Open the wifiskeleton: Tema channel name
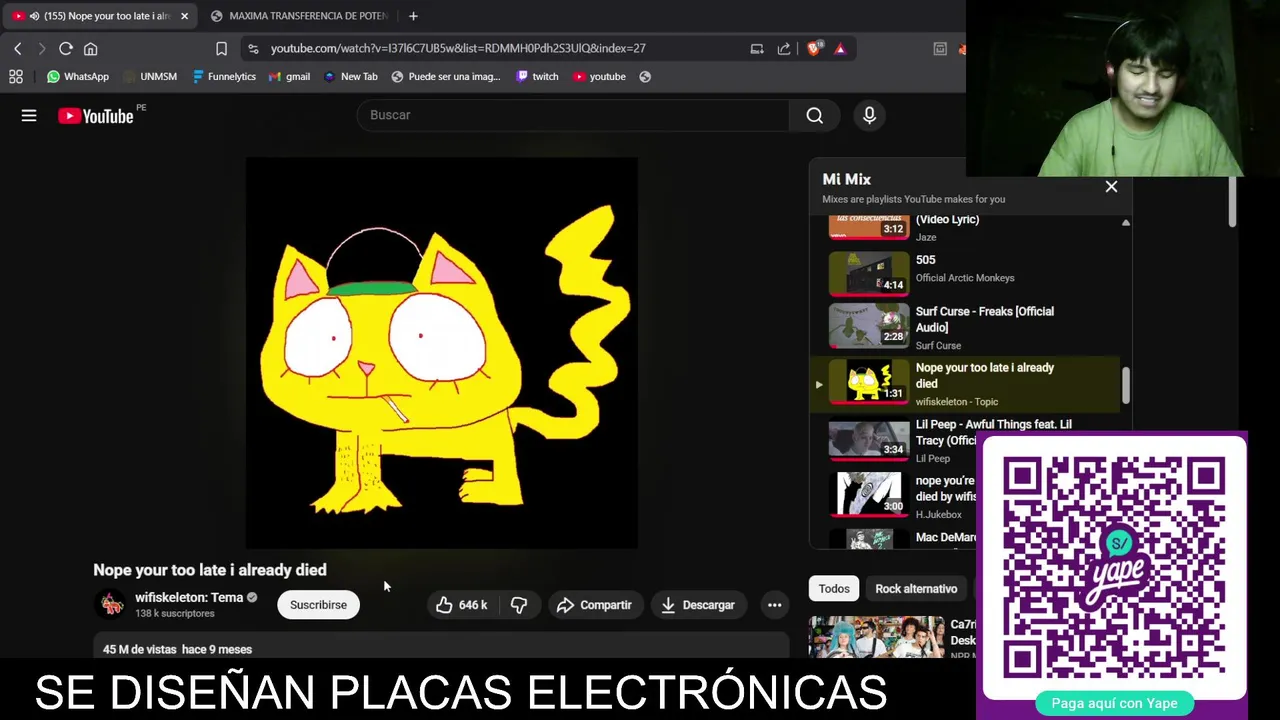 pos(189,598)
